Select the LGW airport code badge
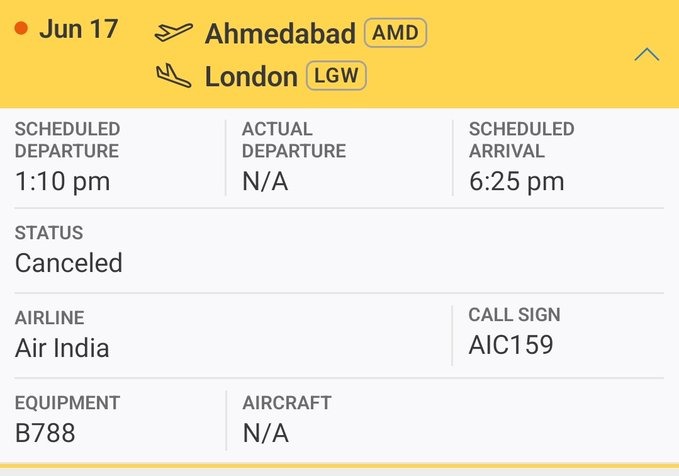The image size is (679, 476). point(336,76)
